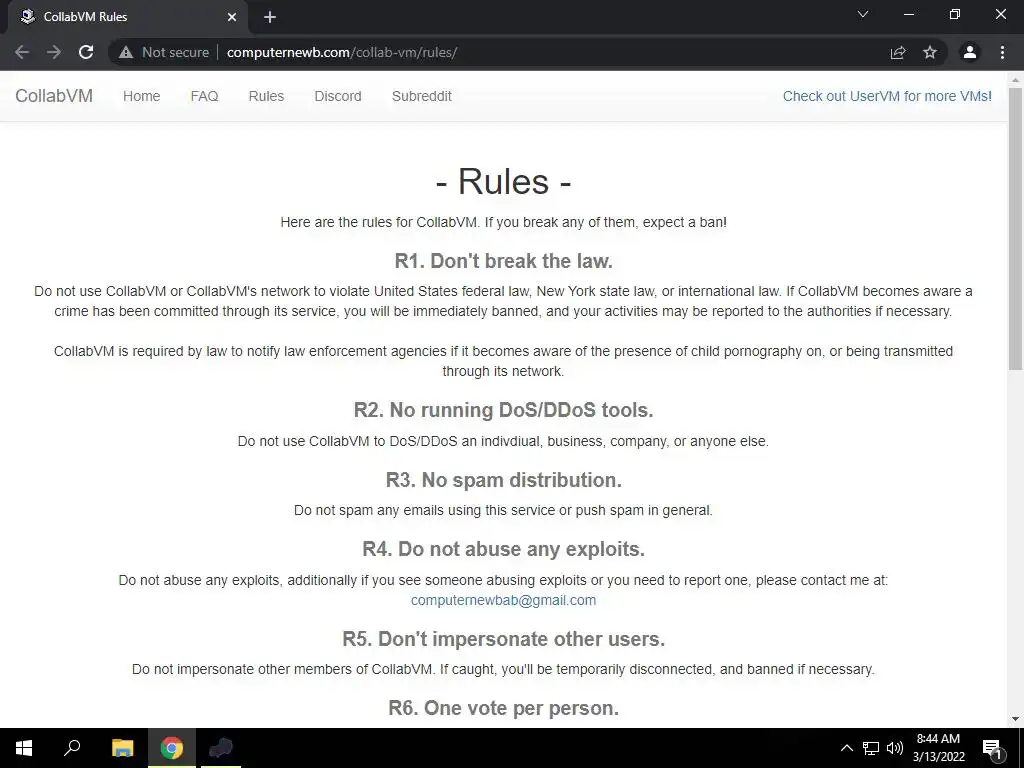Open the Chrome profile icon
1024x768 pixels.
[970, 52]
